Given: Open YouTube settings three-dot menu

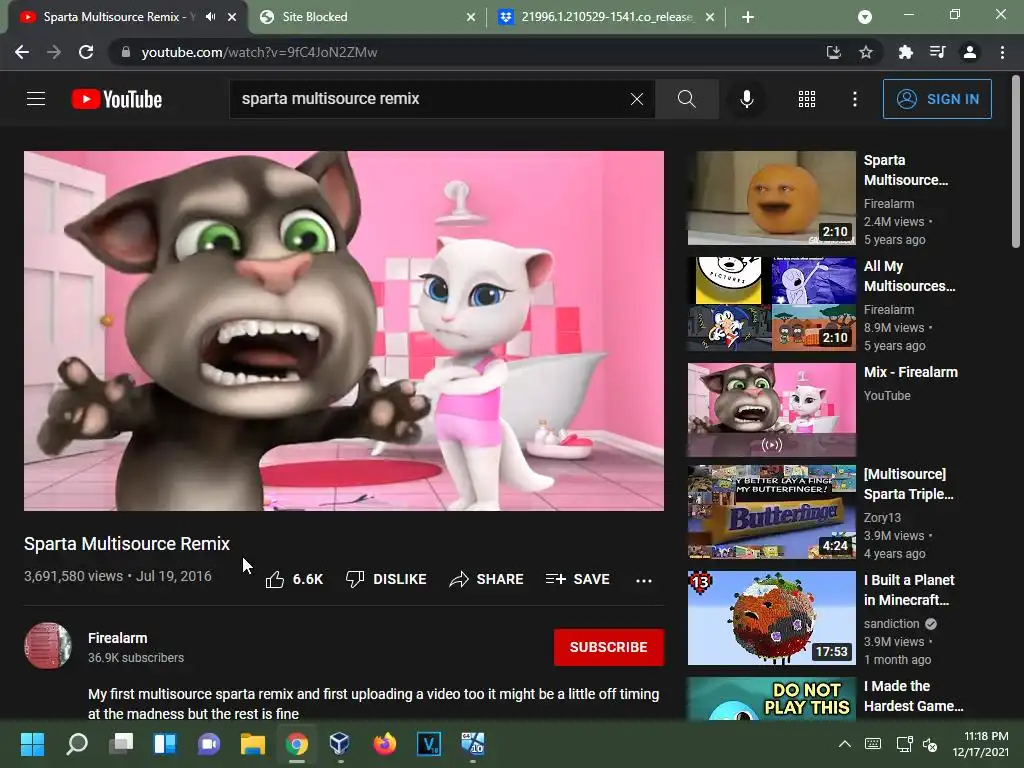Looking at the screenshot, I should (x=855, y=99).
